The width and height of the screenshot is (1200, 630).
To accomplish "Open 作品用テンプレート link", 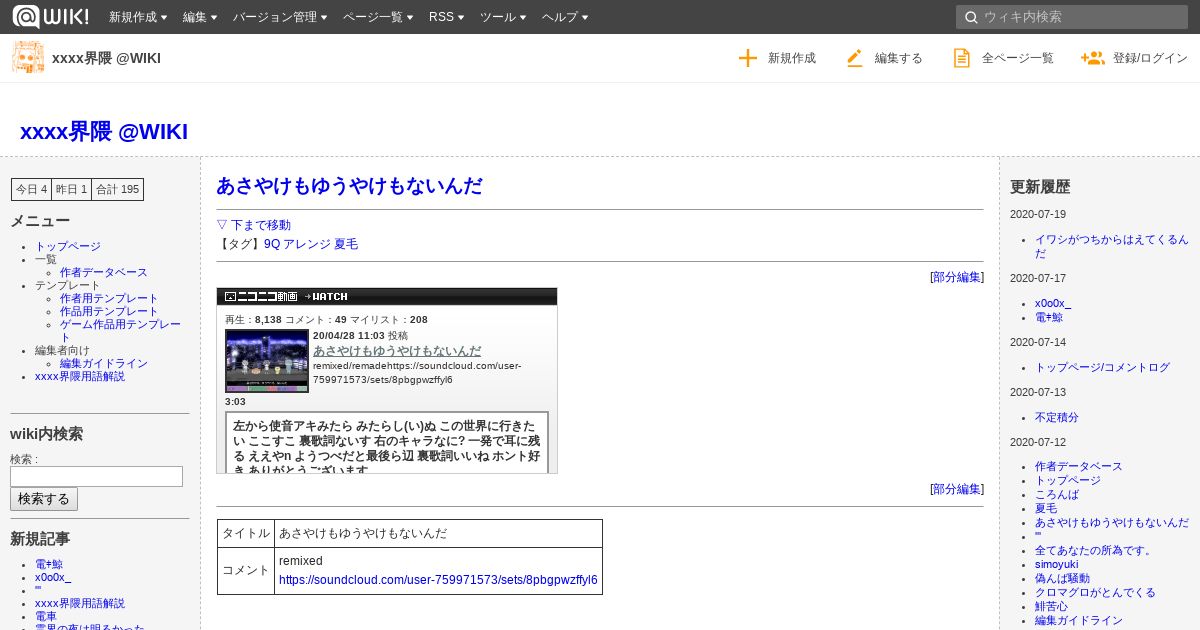I will 109,311.
